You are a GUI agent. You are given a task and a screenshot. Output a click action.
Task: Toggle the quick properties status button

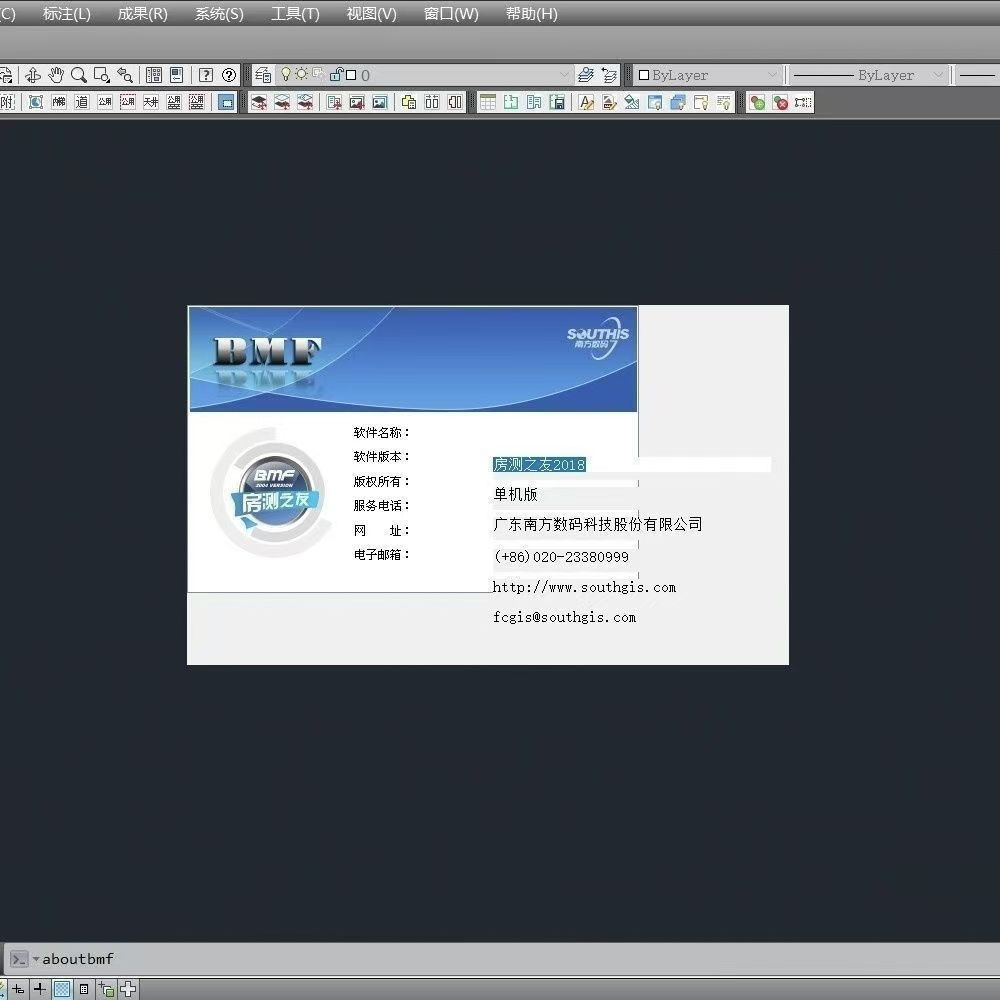84,989
